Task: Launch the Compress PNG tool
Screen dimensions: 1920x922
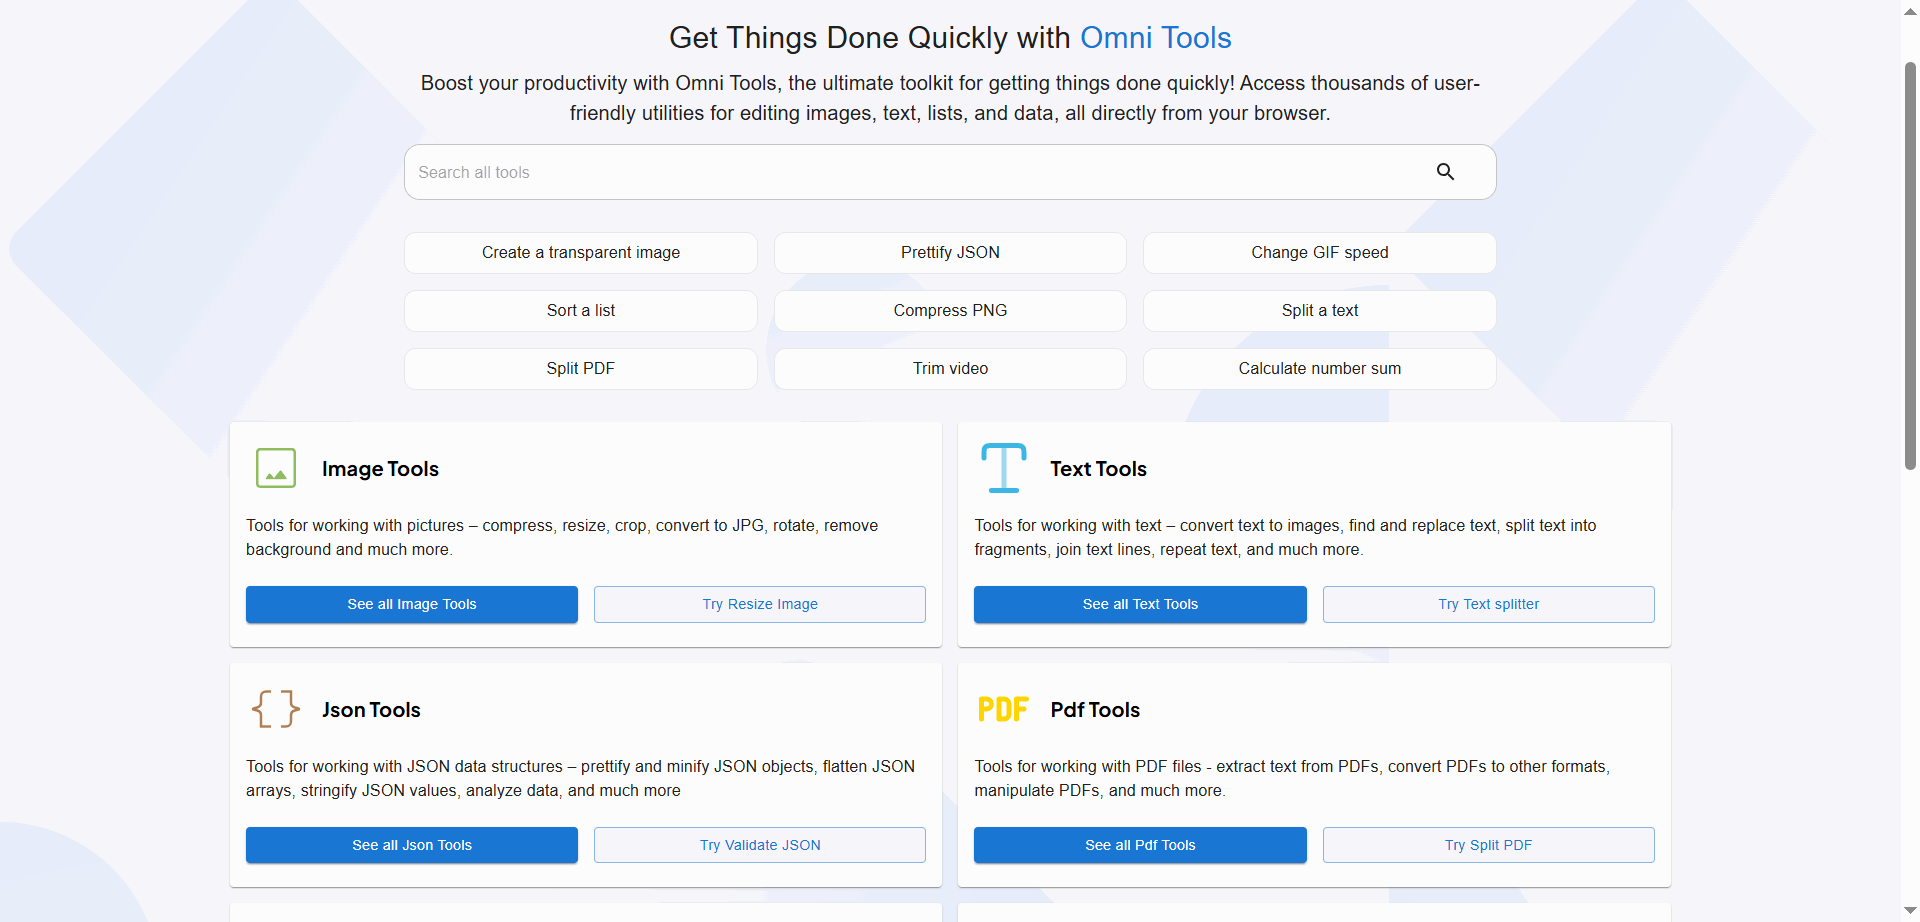Action: 950,311
